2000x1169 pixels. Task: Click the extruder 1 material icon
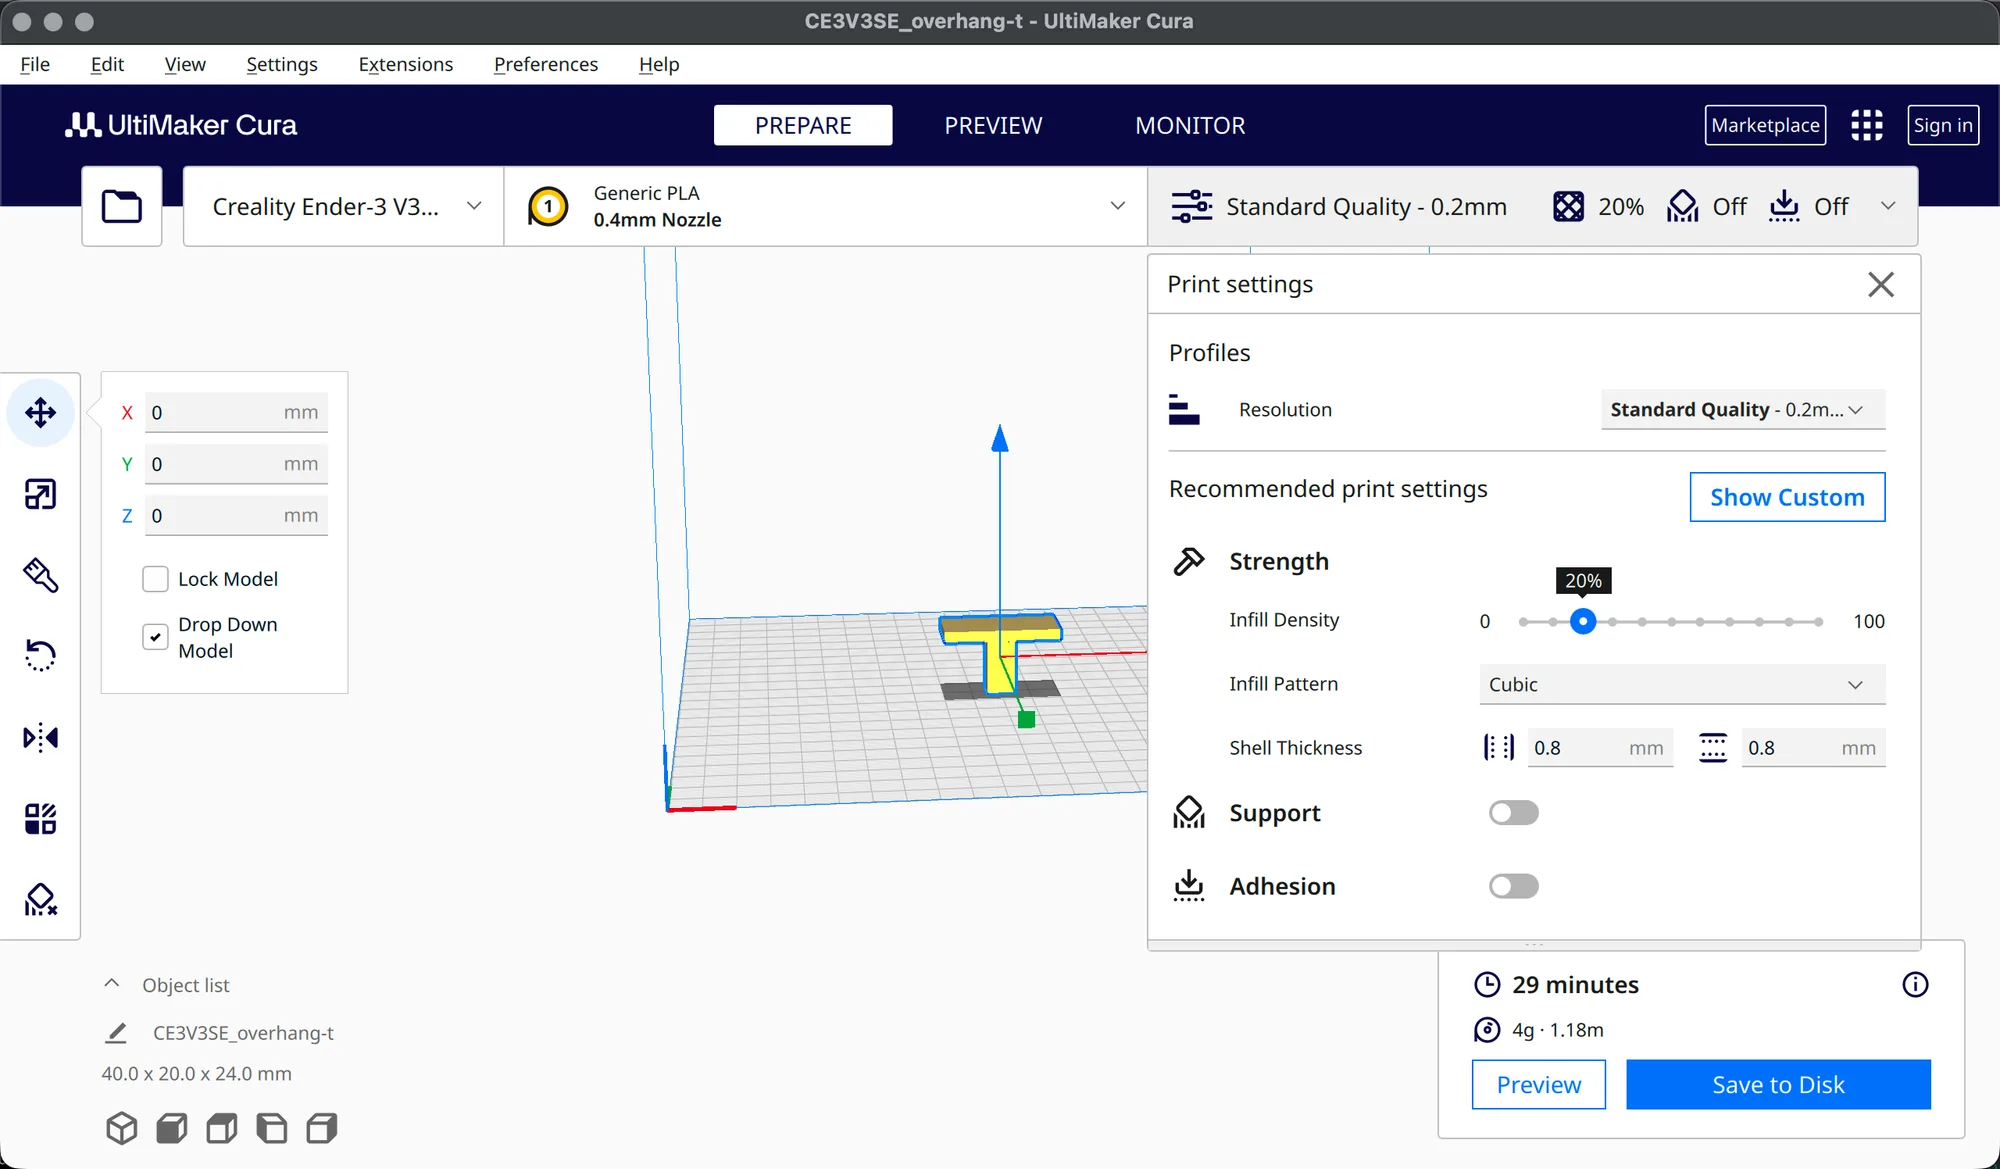(x=548, y=206)
